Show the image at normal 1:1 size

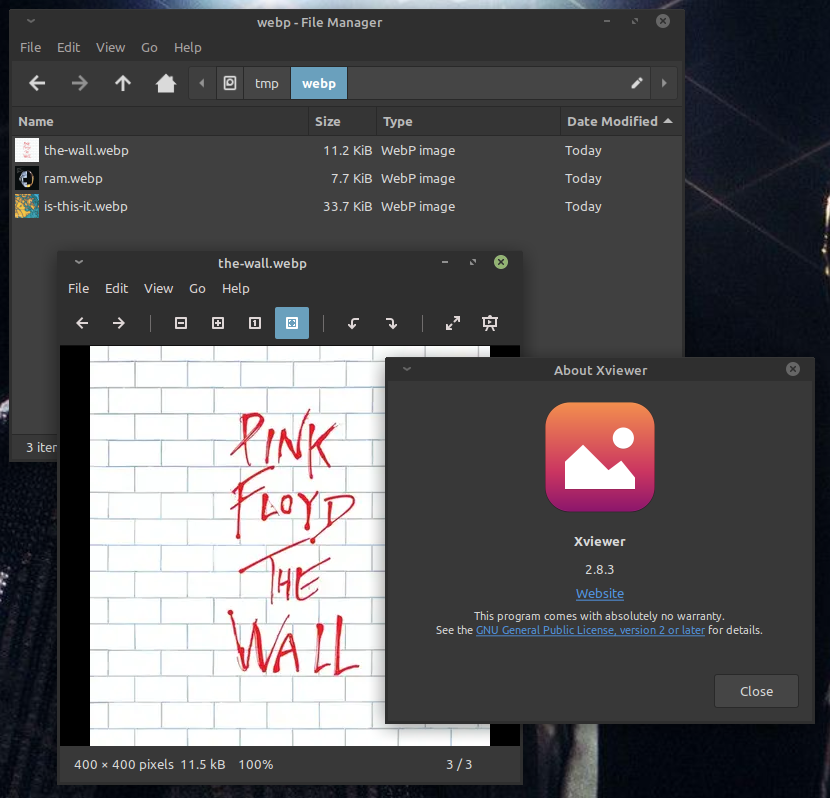(x=254, y=323)
